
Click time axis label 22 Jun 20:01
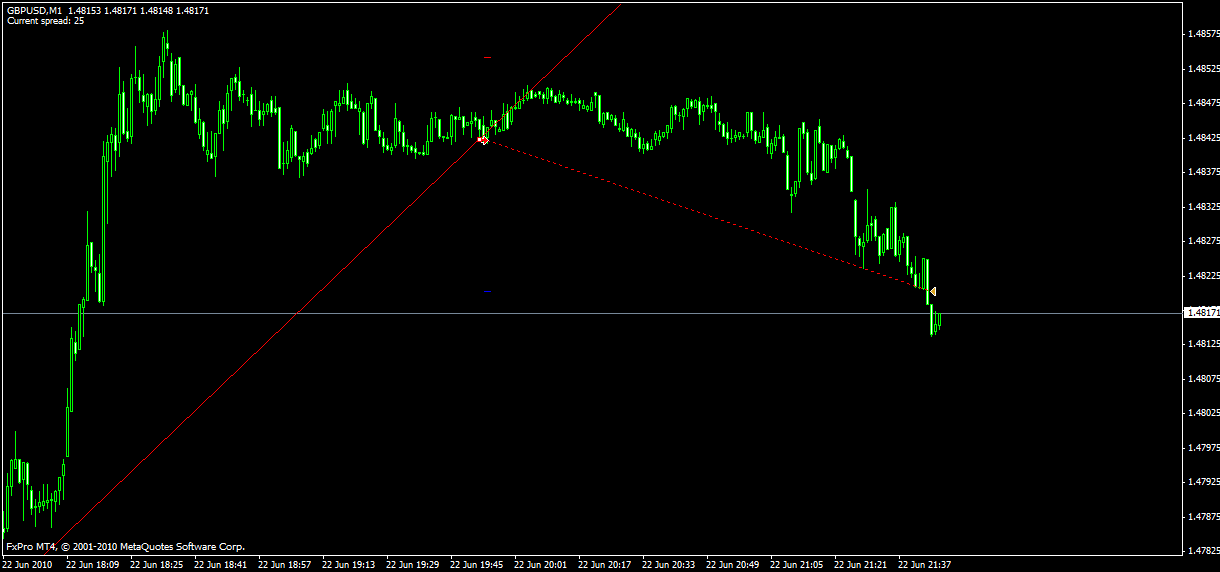coord(541,564)
